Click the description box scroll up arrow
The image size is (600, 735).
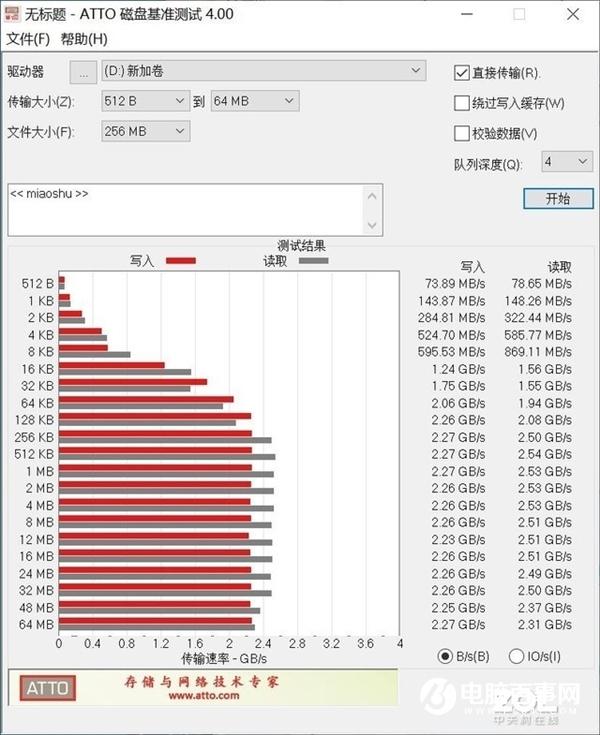coord(372,196)
